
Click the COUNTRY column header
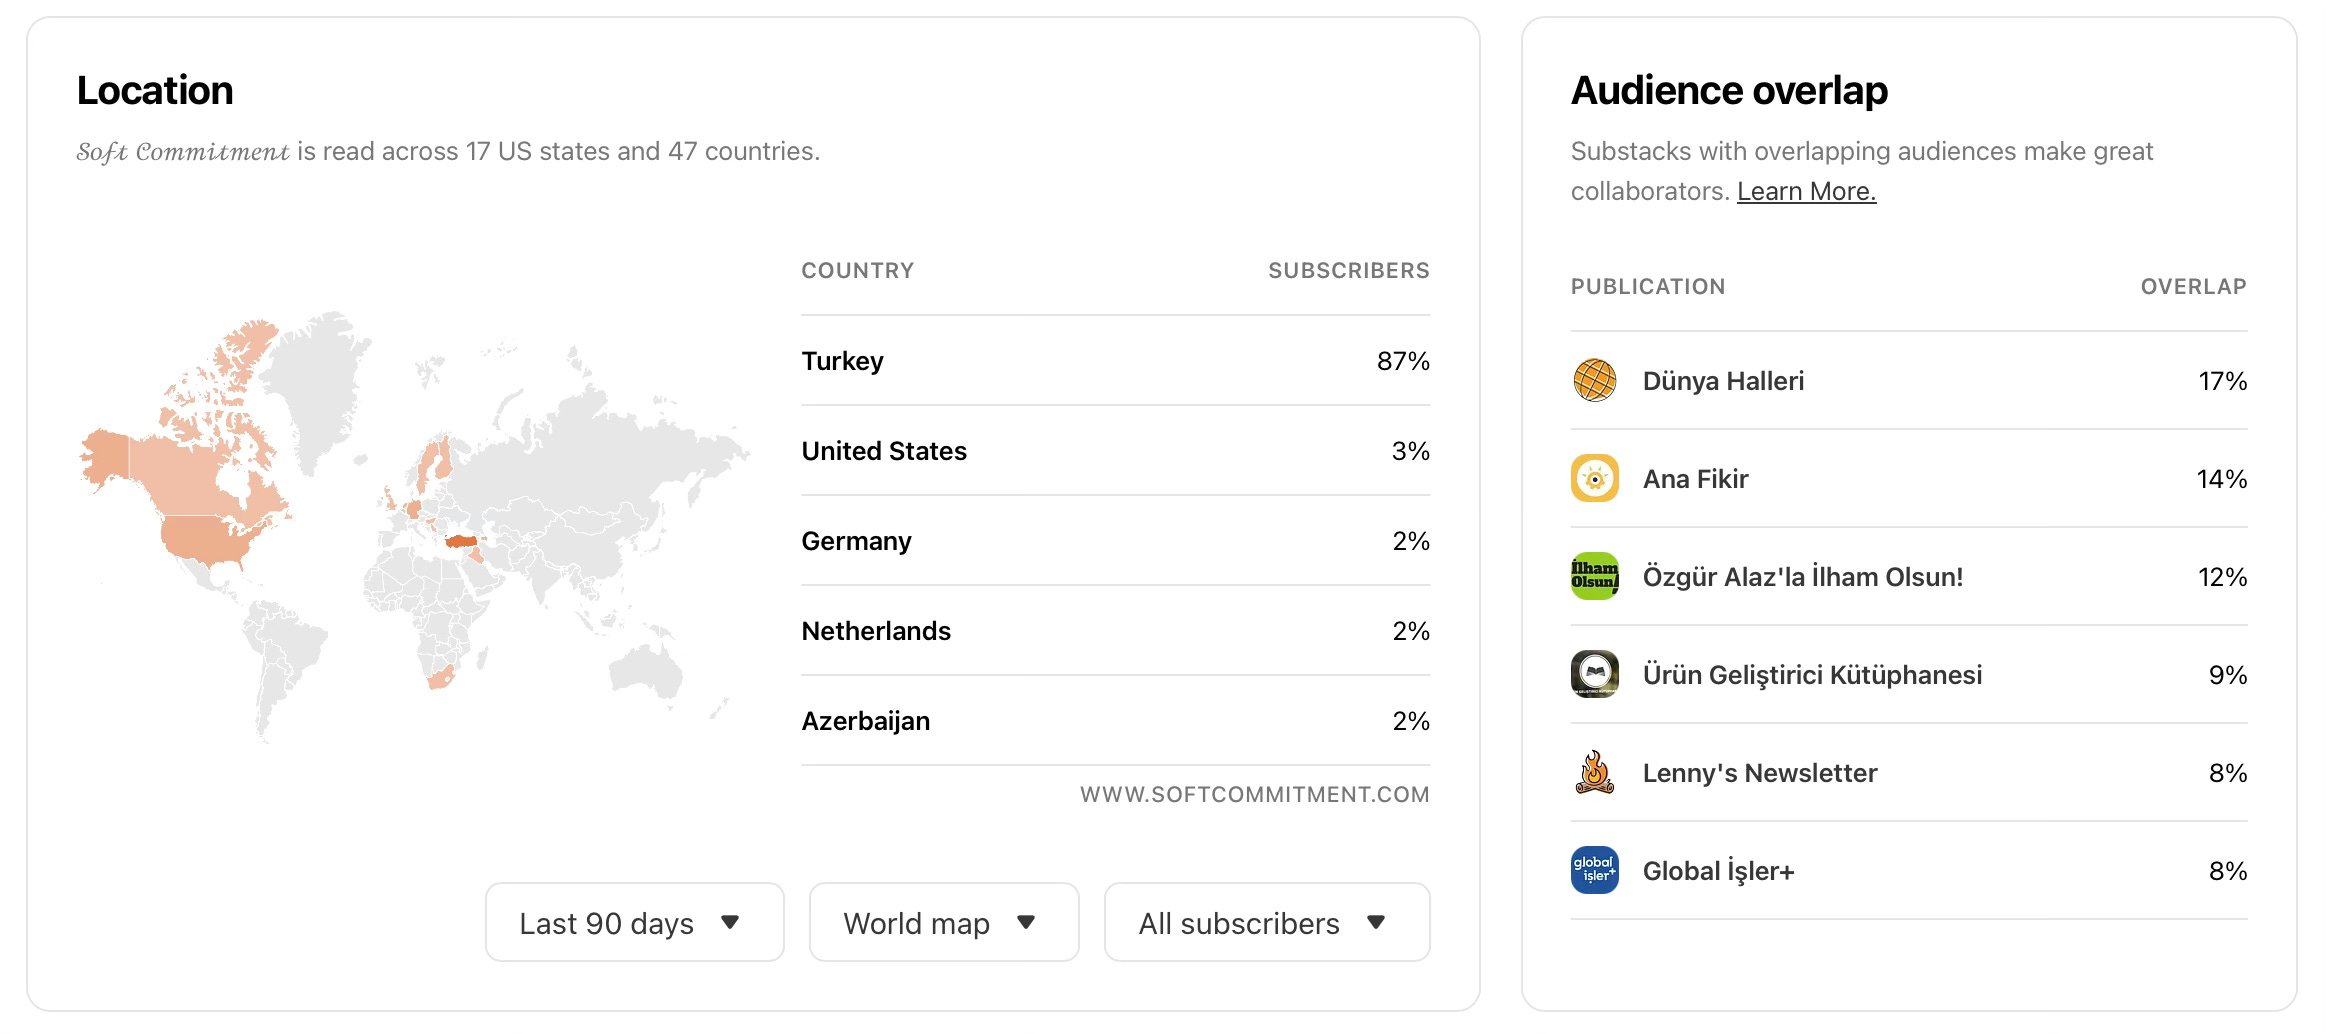[857, 271]
